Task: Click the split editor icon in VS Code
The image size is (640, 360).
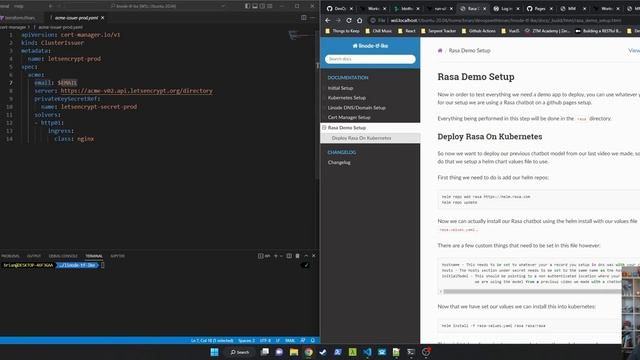Action: (304, 18)
